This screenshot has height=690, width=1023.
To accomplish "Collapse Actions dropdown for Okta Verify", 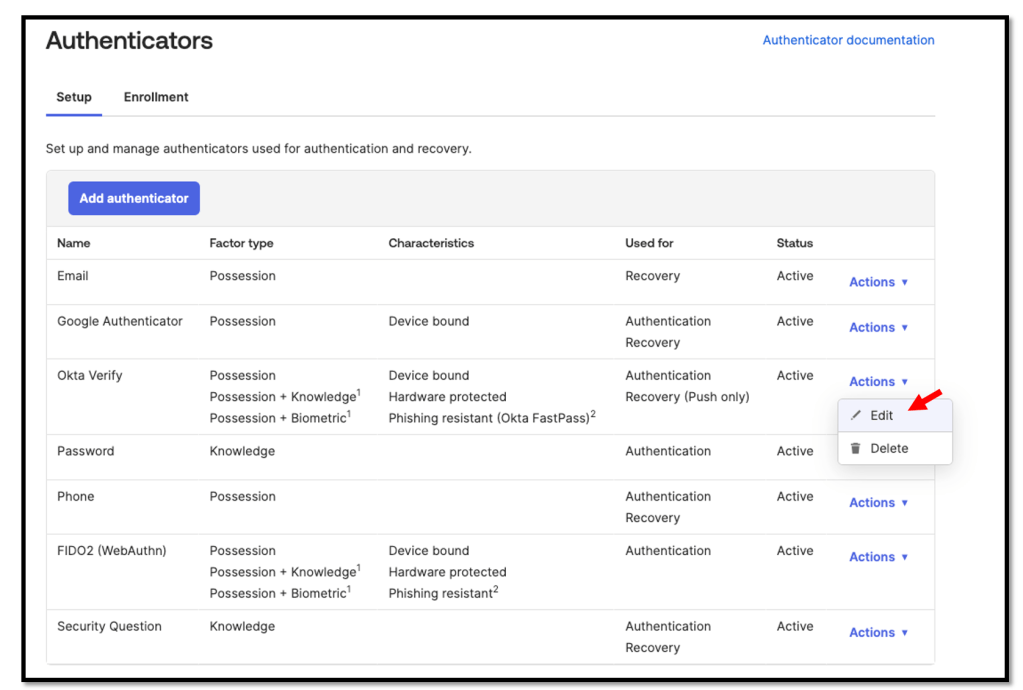I will 878,381.
